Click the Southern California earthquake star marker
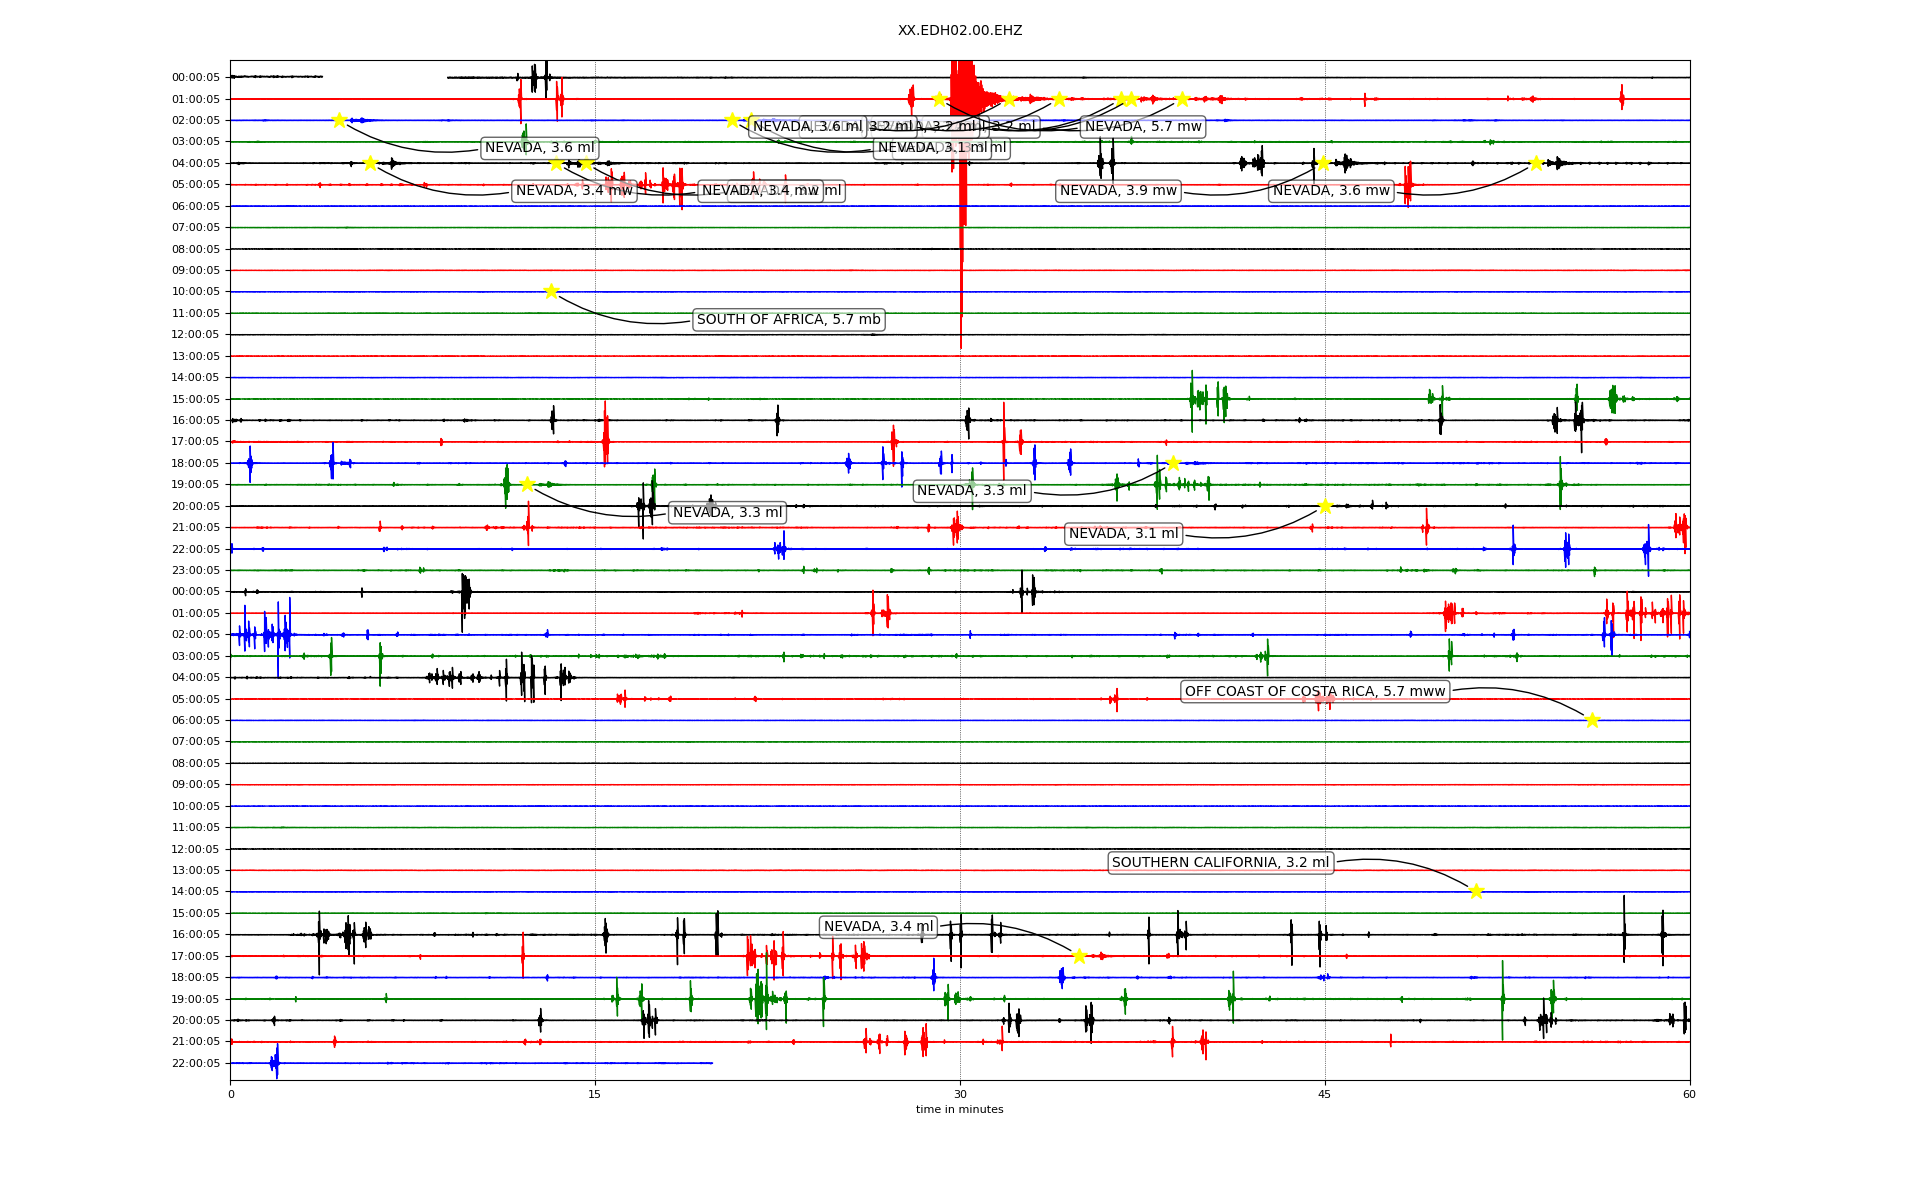Image resolution: width=1920 pixels, height=1200 pixels. [x=1476, y=891]
